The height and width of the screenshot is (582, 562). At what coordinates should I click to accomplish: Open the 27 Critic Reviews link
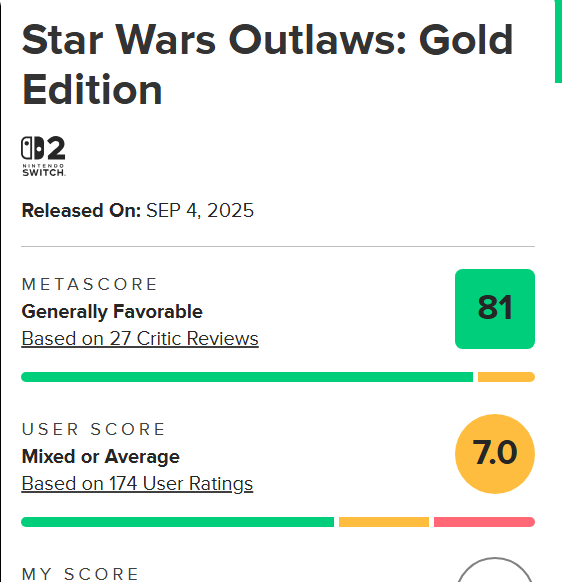coord(140,339)
